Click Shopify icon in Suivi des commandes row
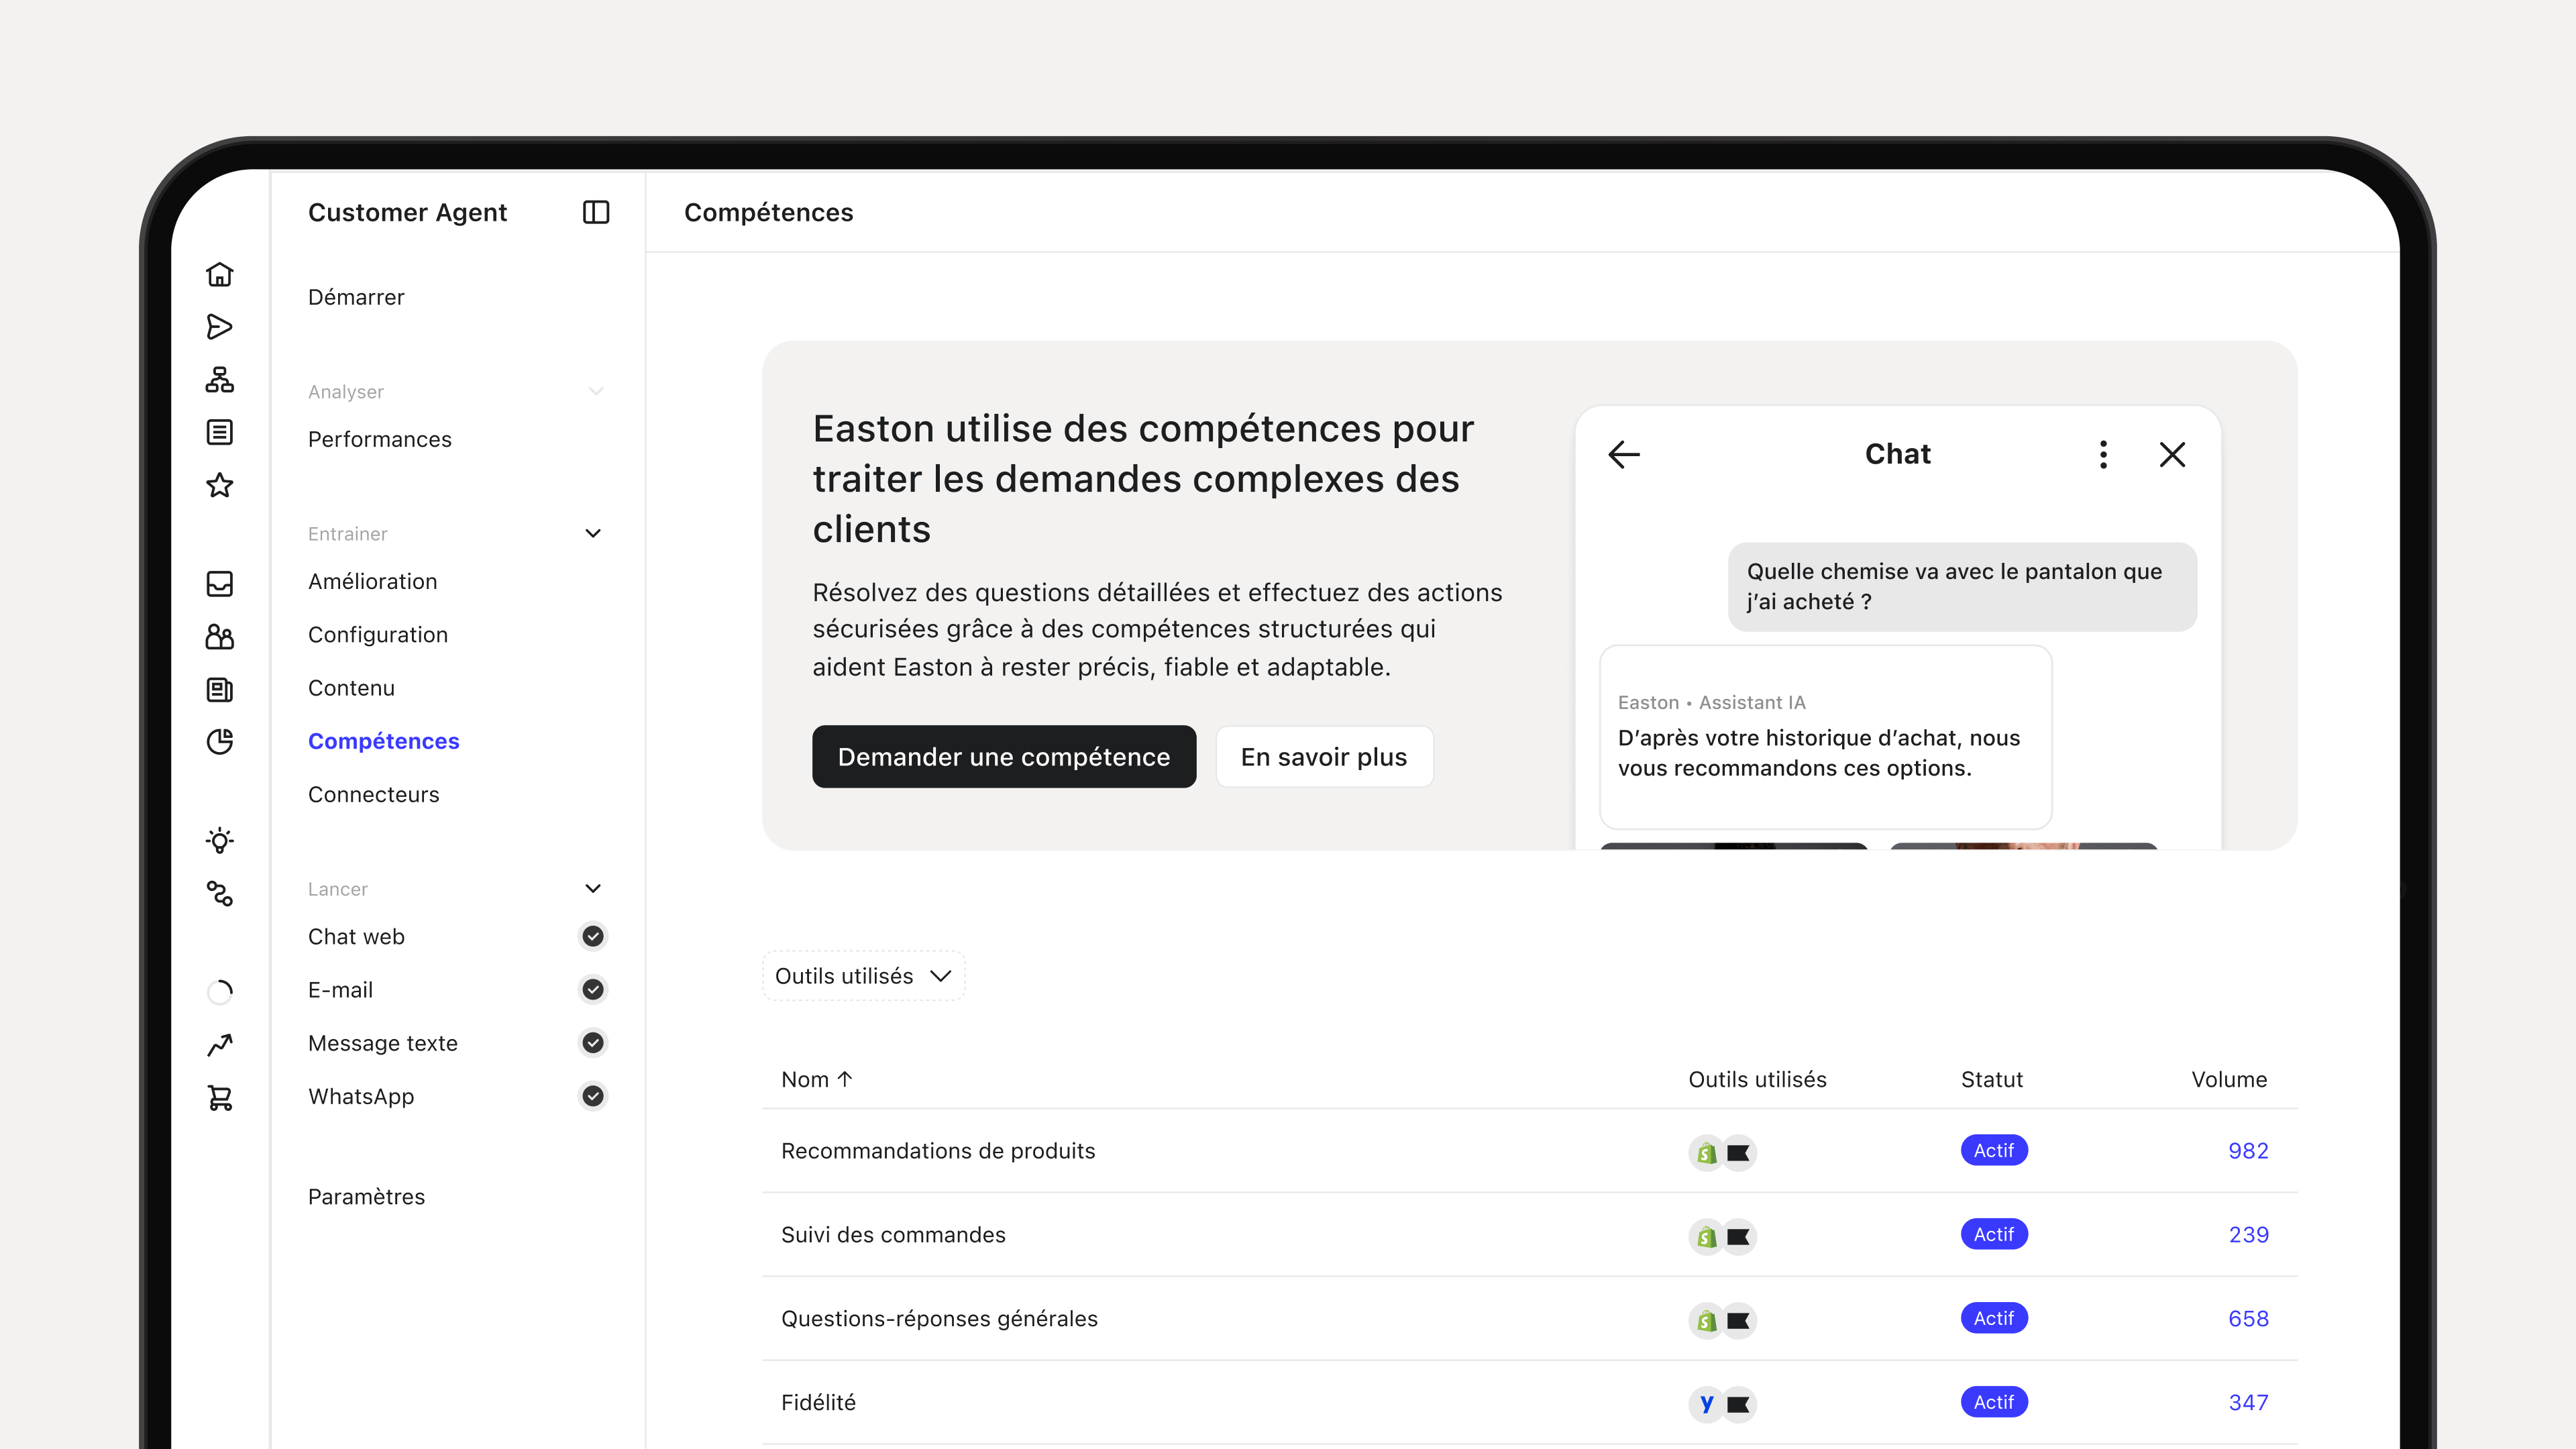 point(1706,1237)
